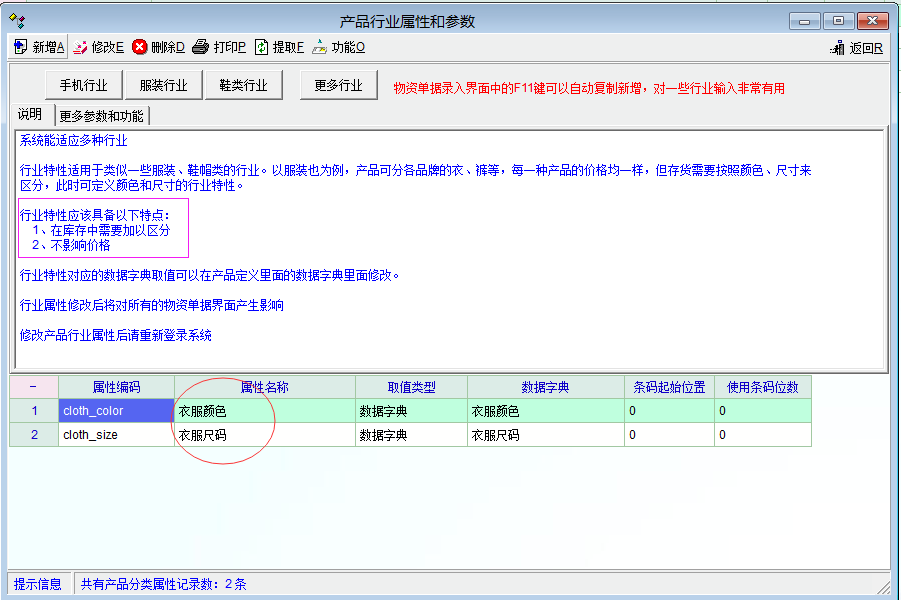Select the 手机行业 button
901x600 pixels.
click(x=84, y=85)
